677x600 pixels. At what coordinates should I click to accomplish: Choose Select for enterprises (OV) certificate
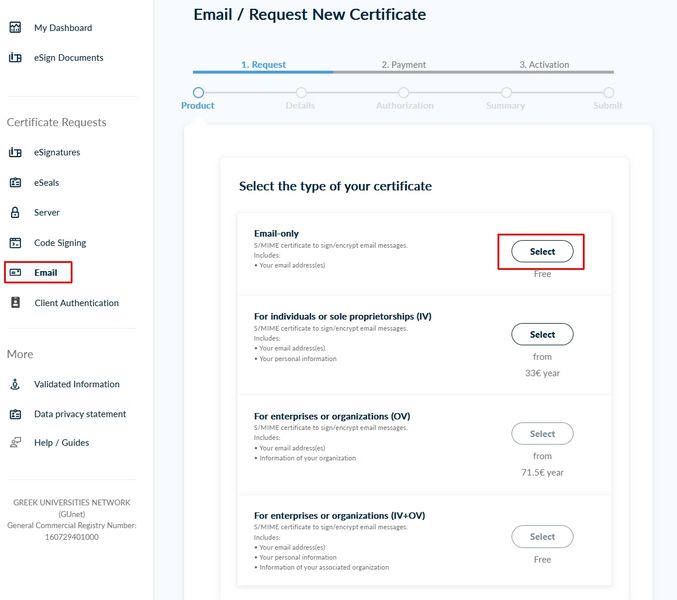click(x=542, y=434)
